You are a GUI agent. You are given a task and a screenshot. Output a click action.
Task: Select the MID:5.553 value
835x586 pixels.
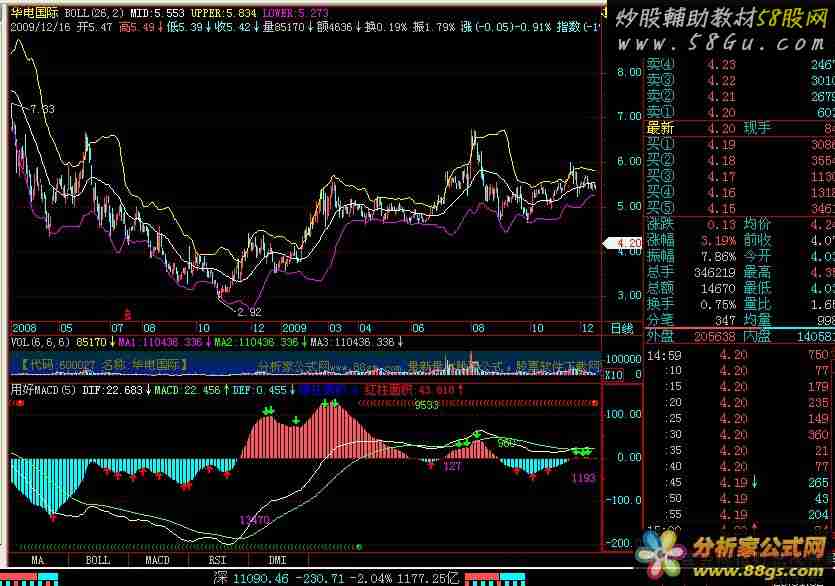click(x=158, y=13)
